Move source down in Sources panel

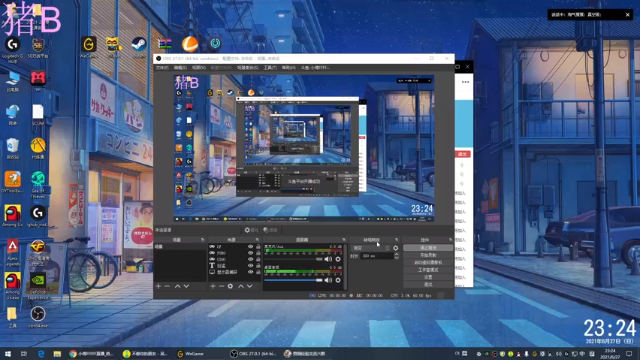point(250,286)
